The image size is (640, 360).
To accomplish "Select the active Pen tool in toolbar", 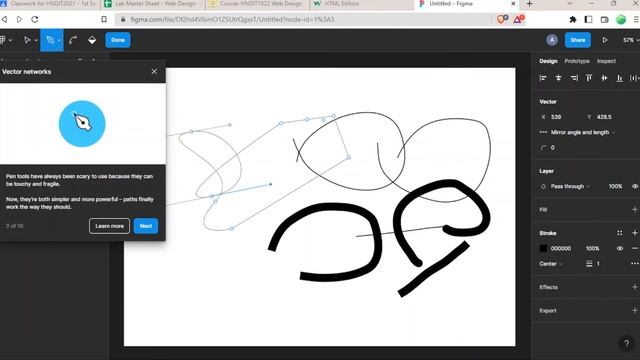I will [x=50, y=40].
